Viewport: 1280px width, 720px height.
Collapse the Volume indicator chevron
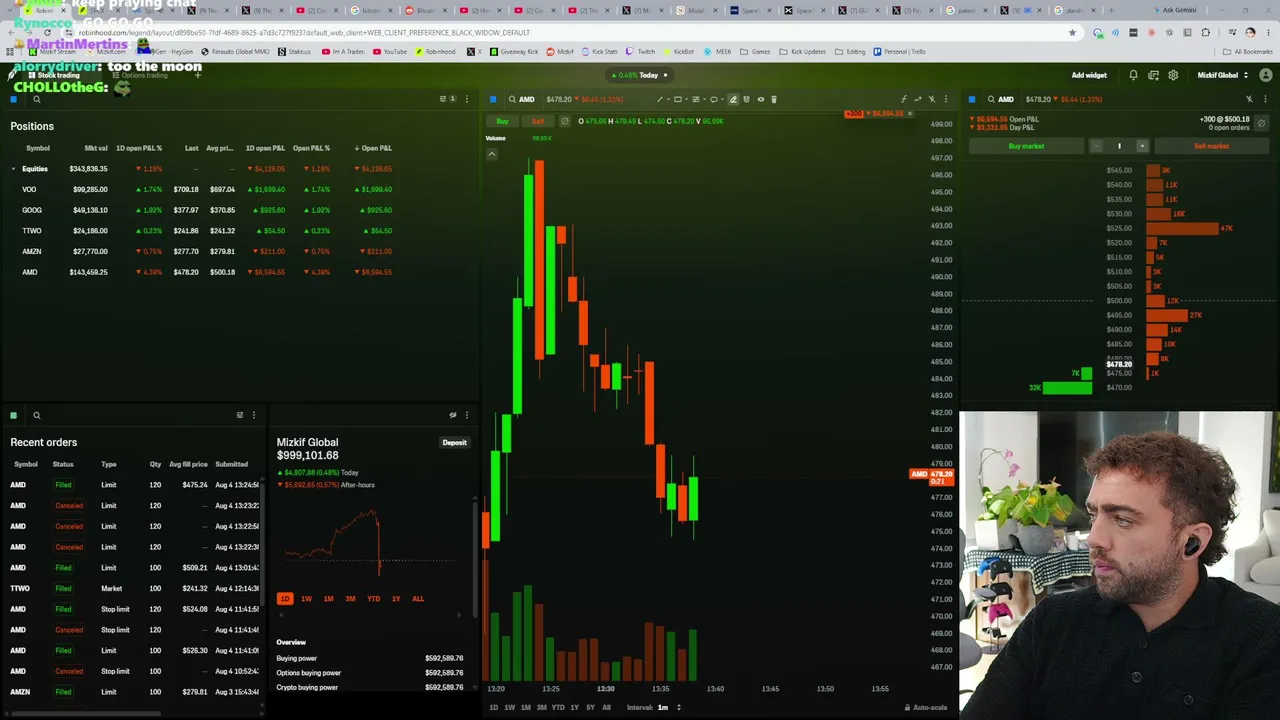(x=492, y=154)
